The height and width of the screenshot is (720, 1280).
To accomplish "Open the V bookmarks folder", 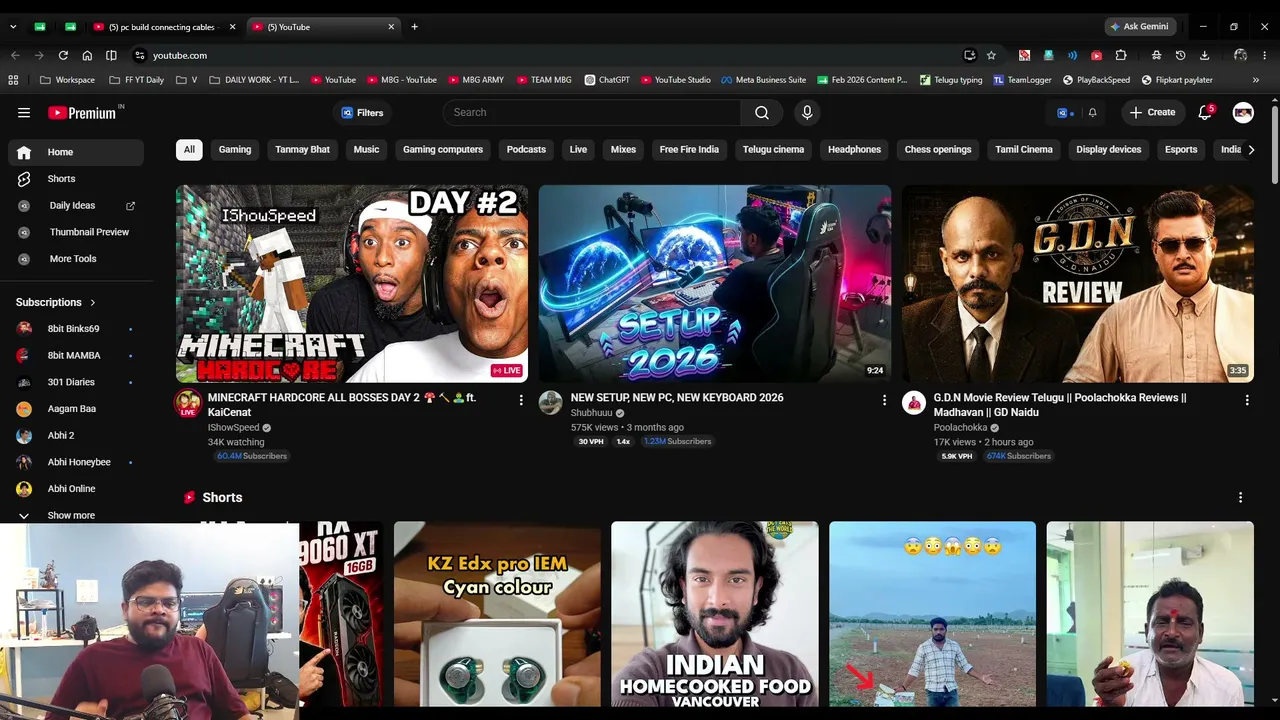I will 187,80.
